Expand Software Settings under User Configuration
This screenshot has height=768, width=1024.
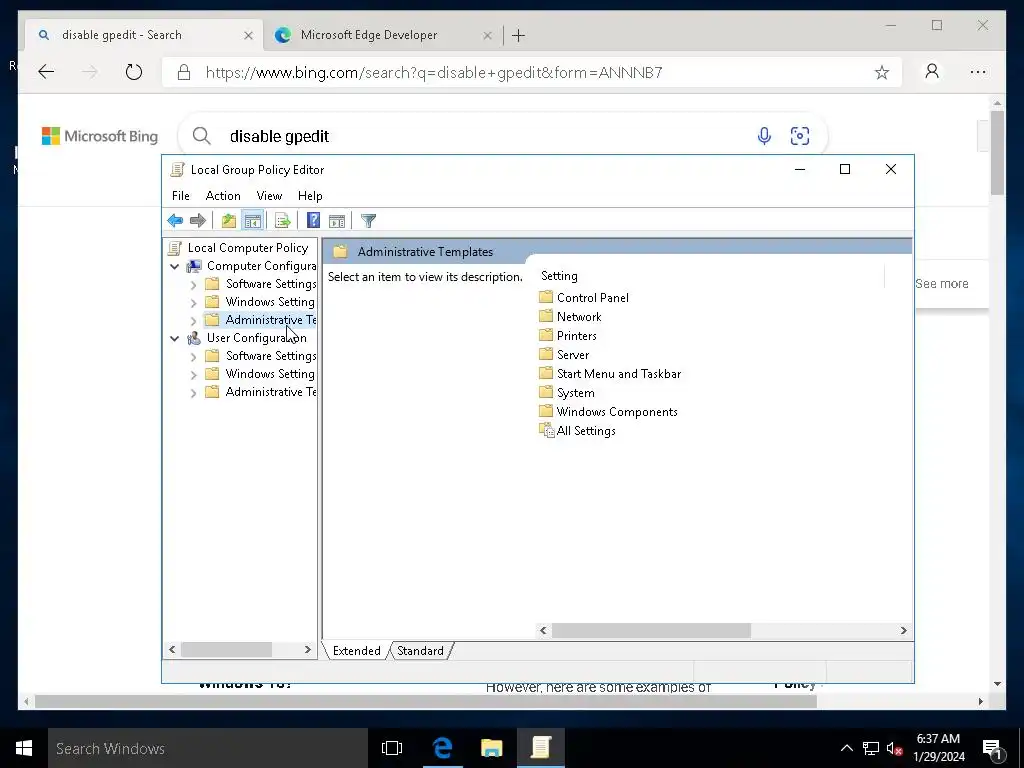(x=193, y=357)
